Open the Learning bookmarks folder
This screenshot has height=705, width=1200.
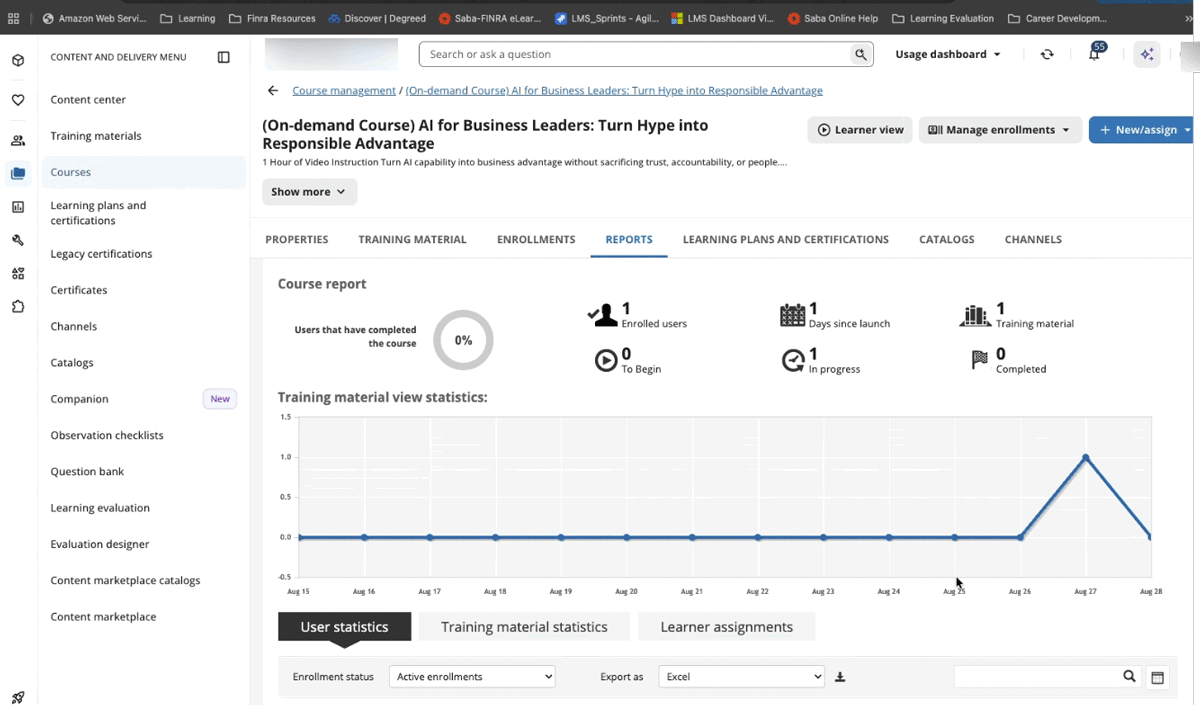coord(188,18)
